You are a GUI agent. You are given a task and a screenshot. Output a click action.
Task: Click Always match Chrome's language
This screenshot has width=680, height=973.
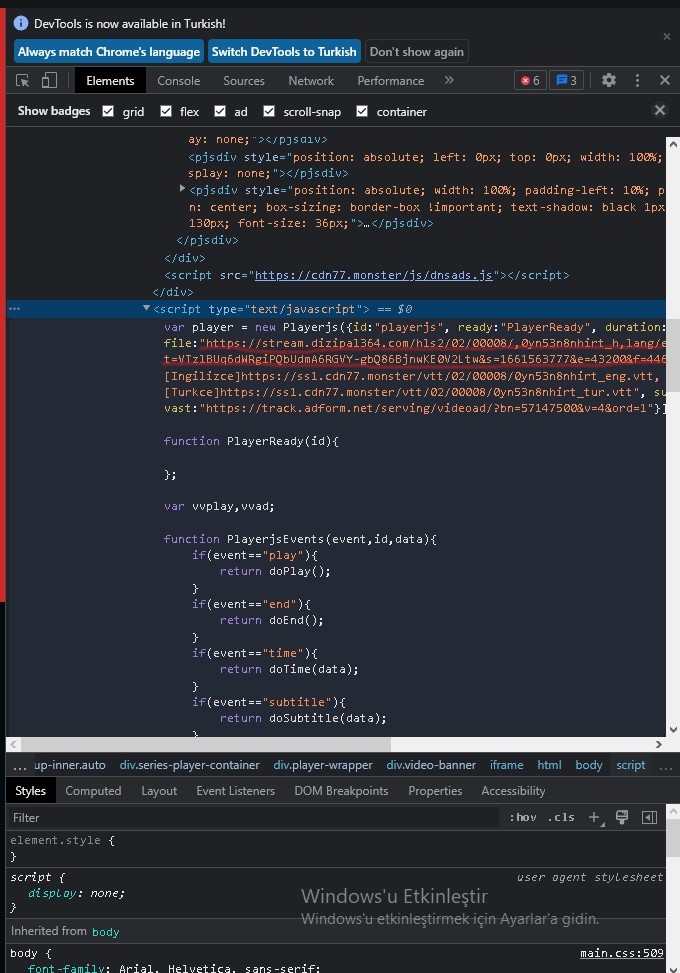pos(109,52)
